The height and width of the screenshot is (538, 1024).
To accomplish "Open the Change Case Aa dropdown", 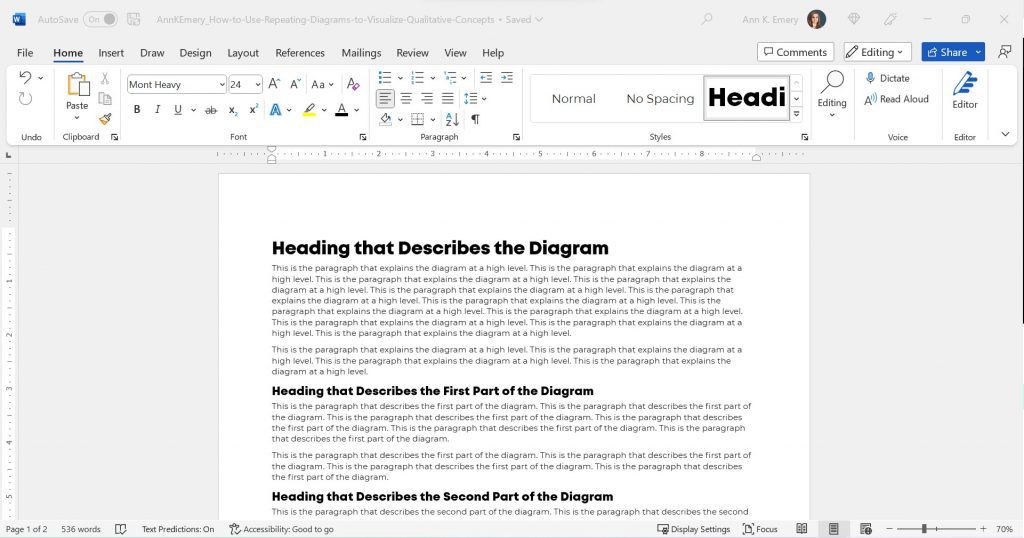I will click(x=322, y=84).
